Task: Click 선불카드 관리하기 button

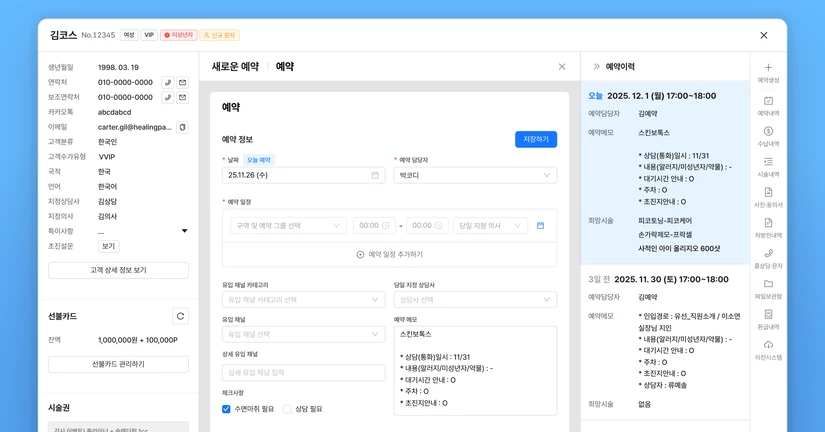Action: 118,364
